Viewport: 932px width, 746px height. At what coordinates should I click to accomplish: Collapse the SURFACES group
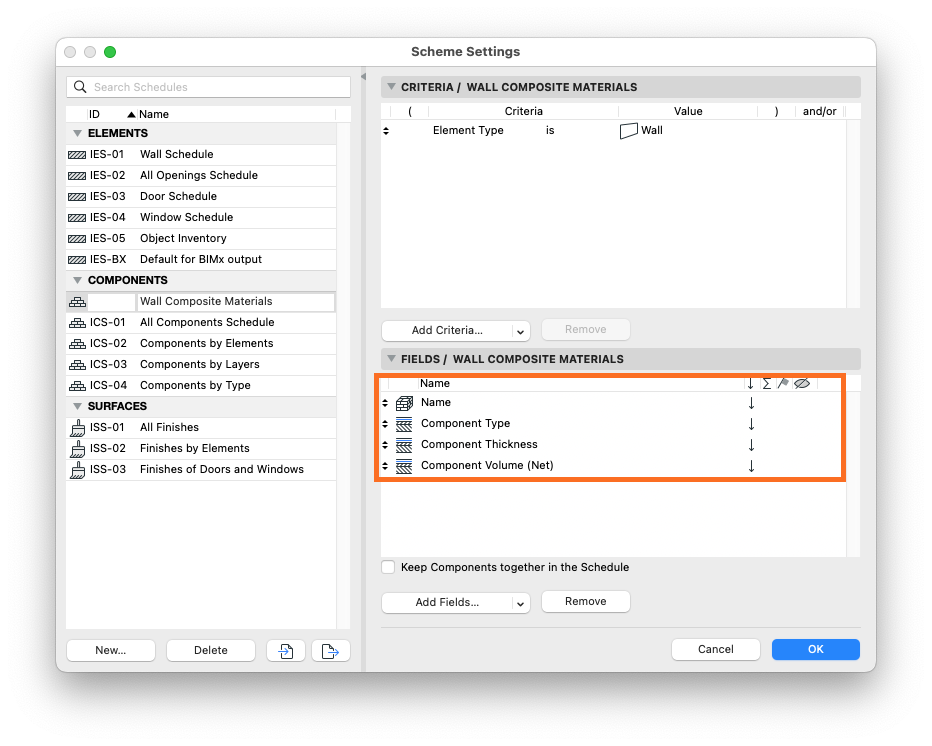click(x=77, y=406)
